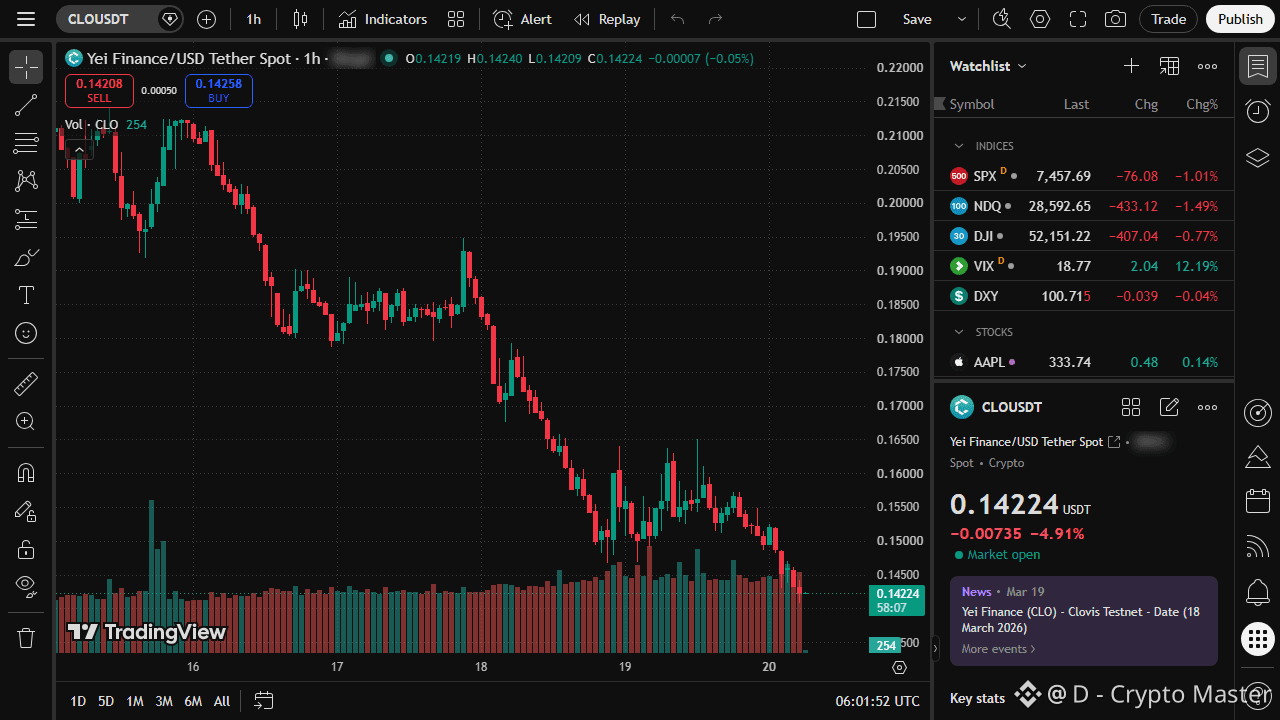
Task: Open CLOUSDT details three-dot menu
Action: point(1208,407)
